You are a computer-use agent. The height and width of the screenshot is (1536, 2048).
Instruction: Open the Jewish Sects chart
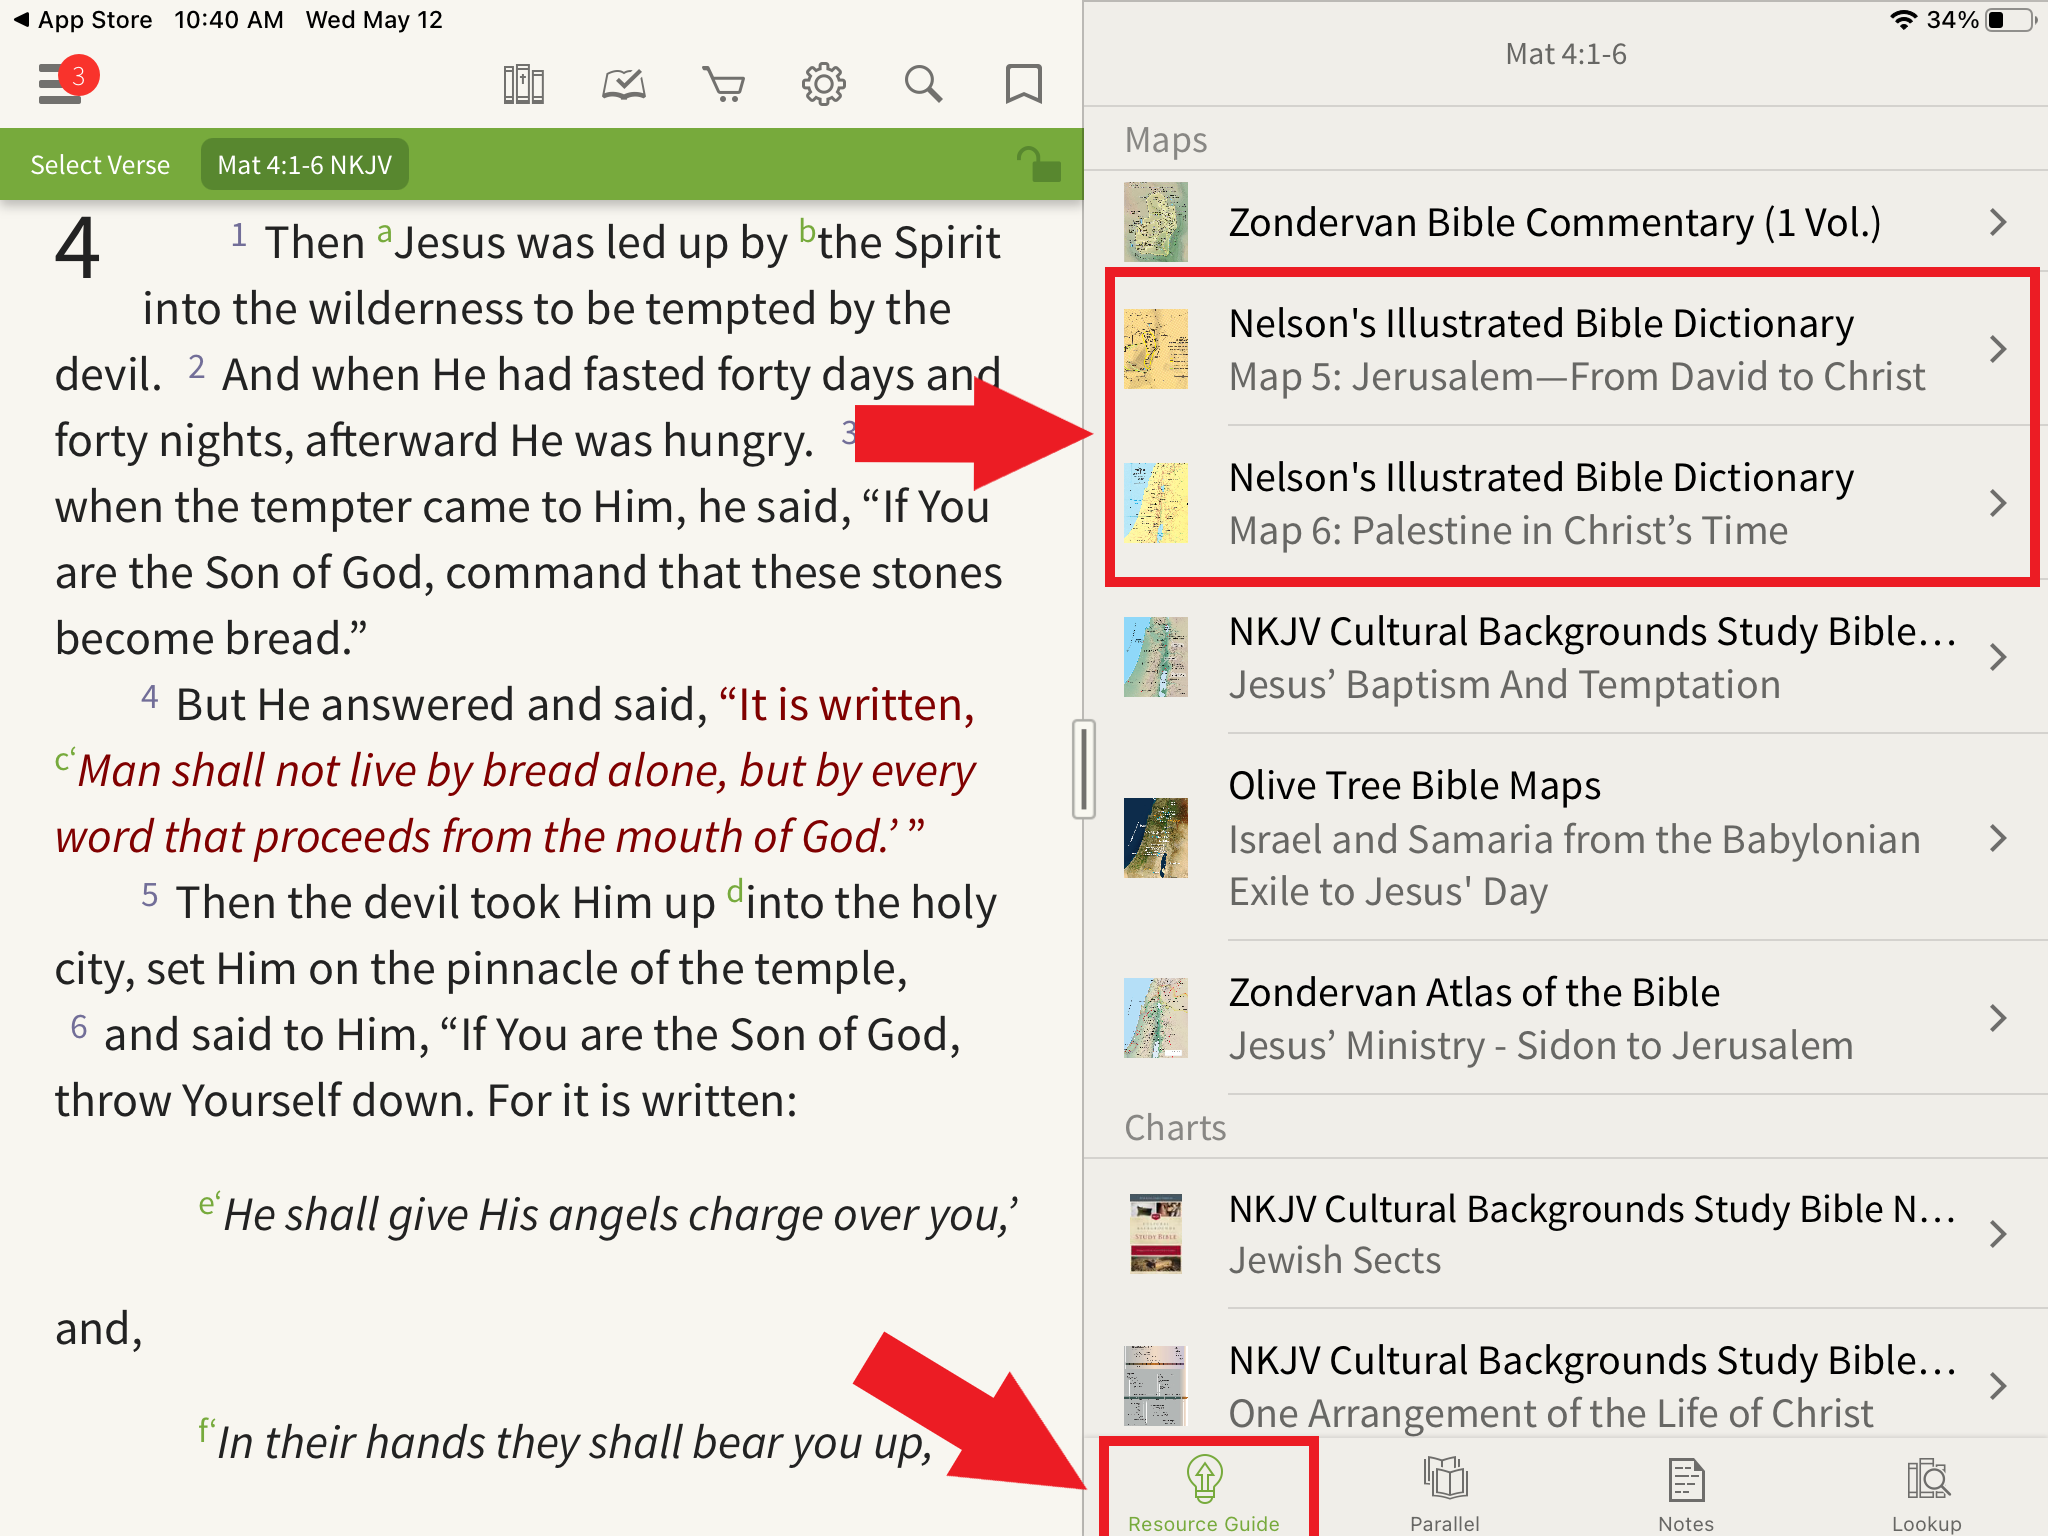point(1566,1234)
